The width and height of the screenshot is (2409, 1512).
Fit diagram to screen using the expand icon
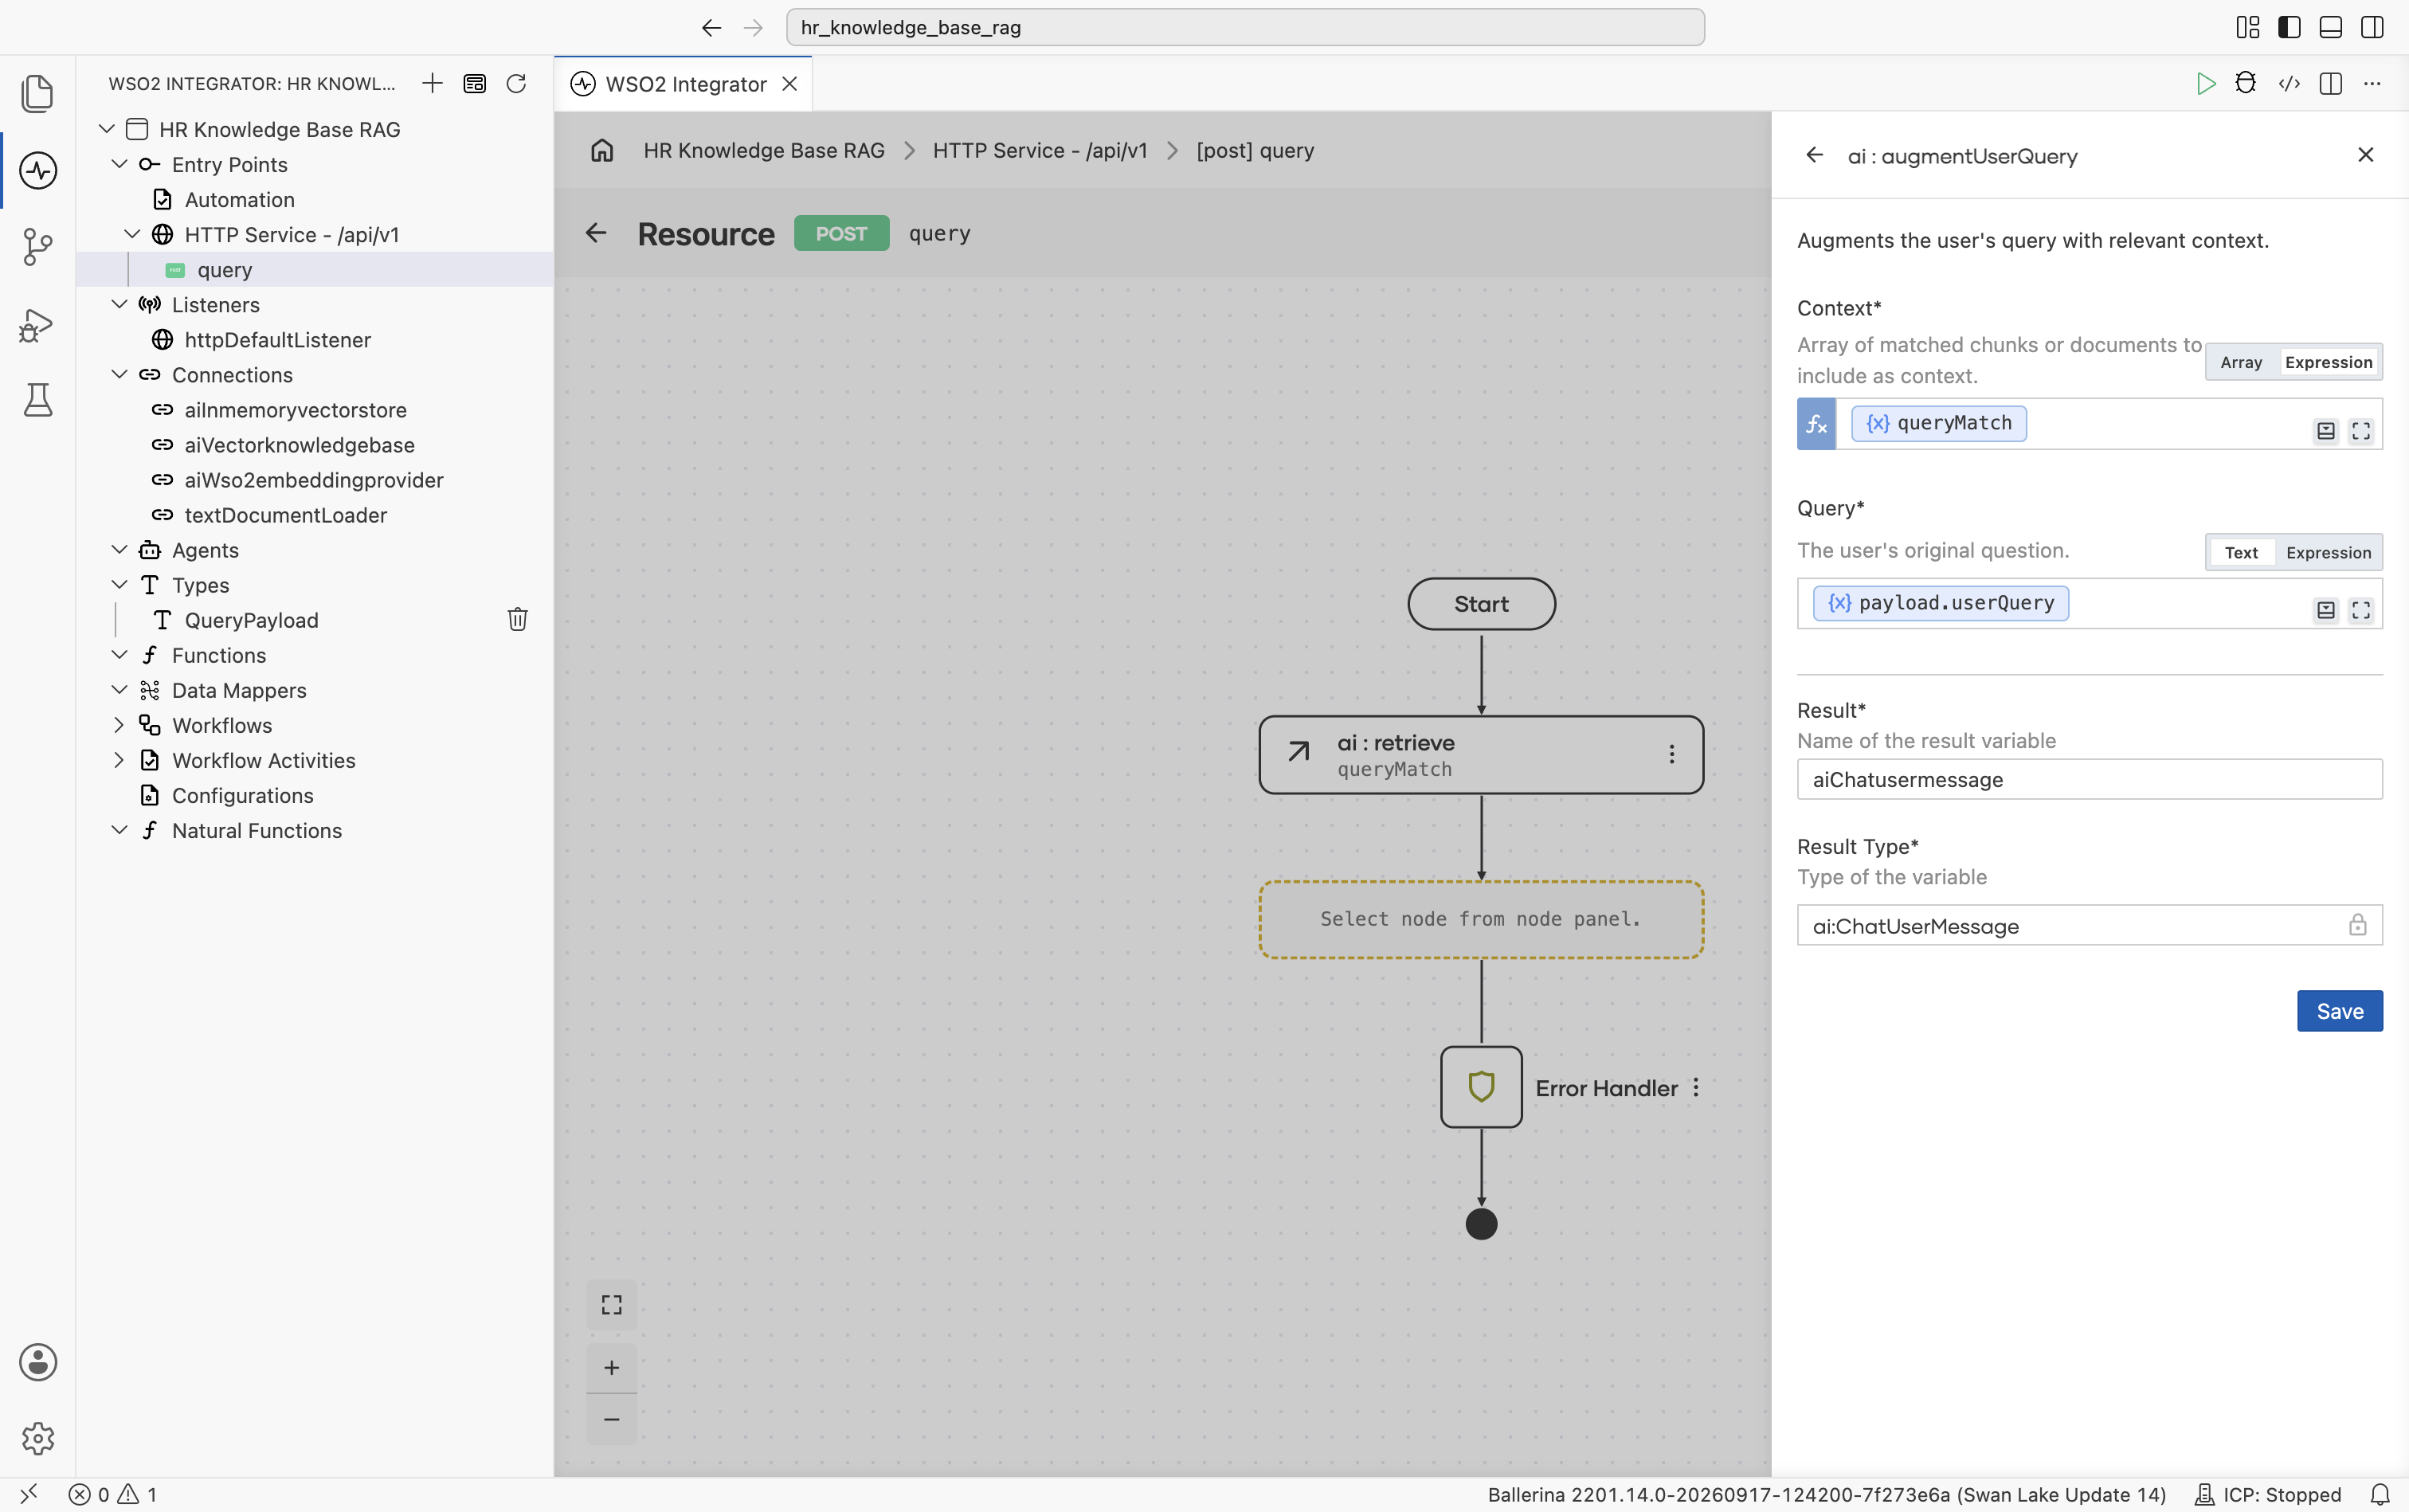click(611, 1304)
